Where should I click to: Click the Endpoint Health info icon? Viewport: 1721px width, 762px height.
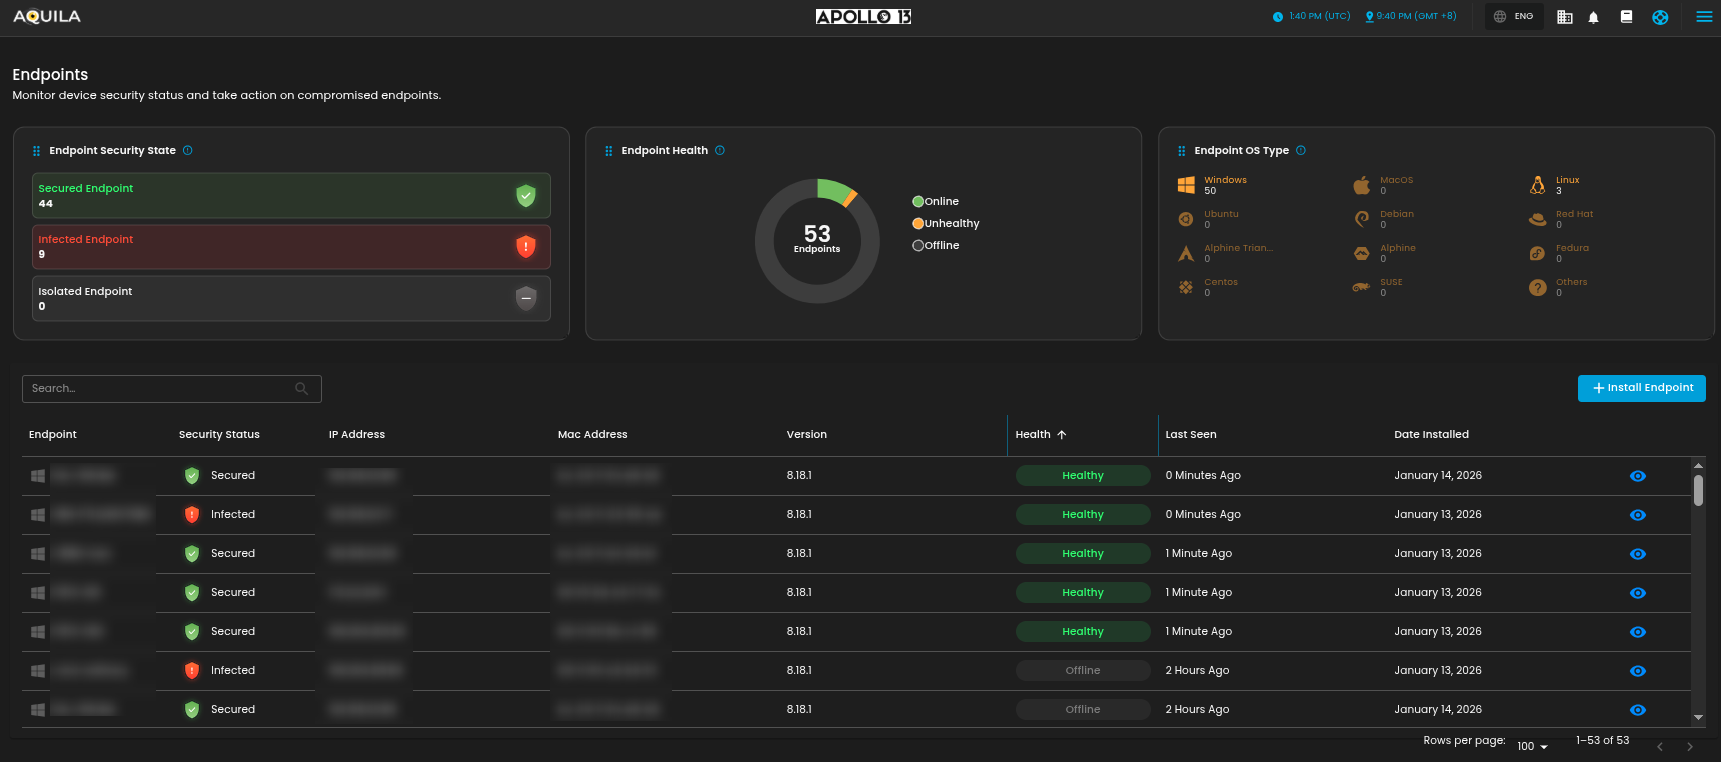[x=720, y=151]
